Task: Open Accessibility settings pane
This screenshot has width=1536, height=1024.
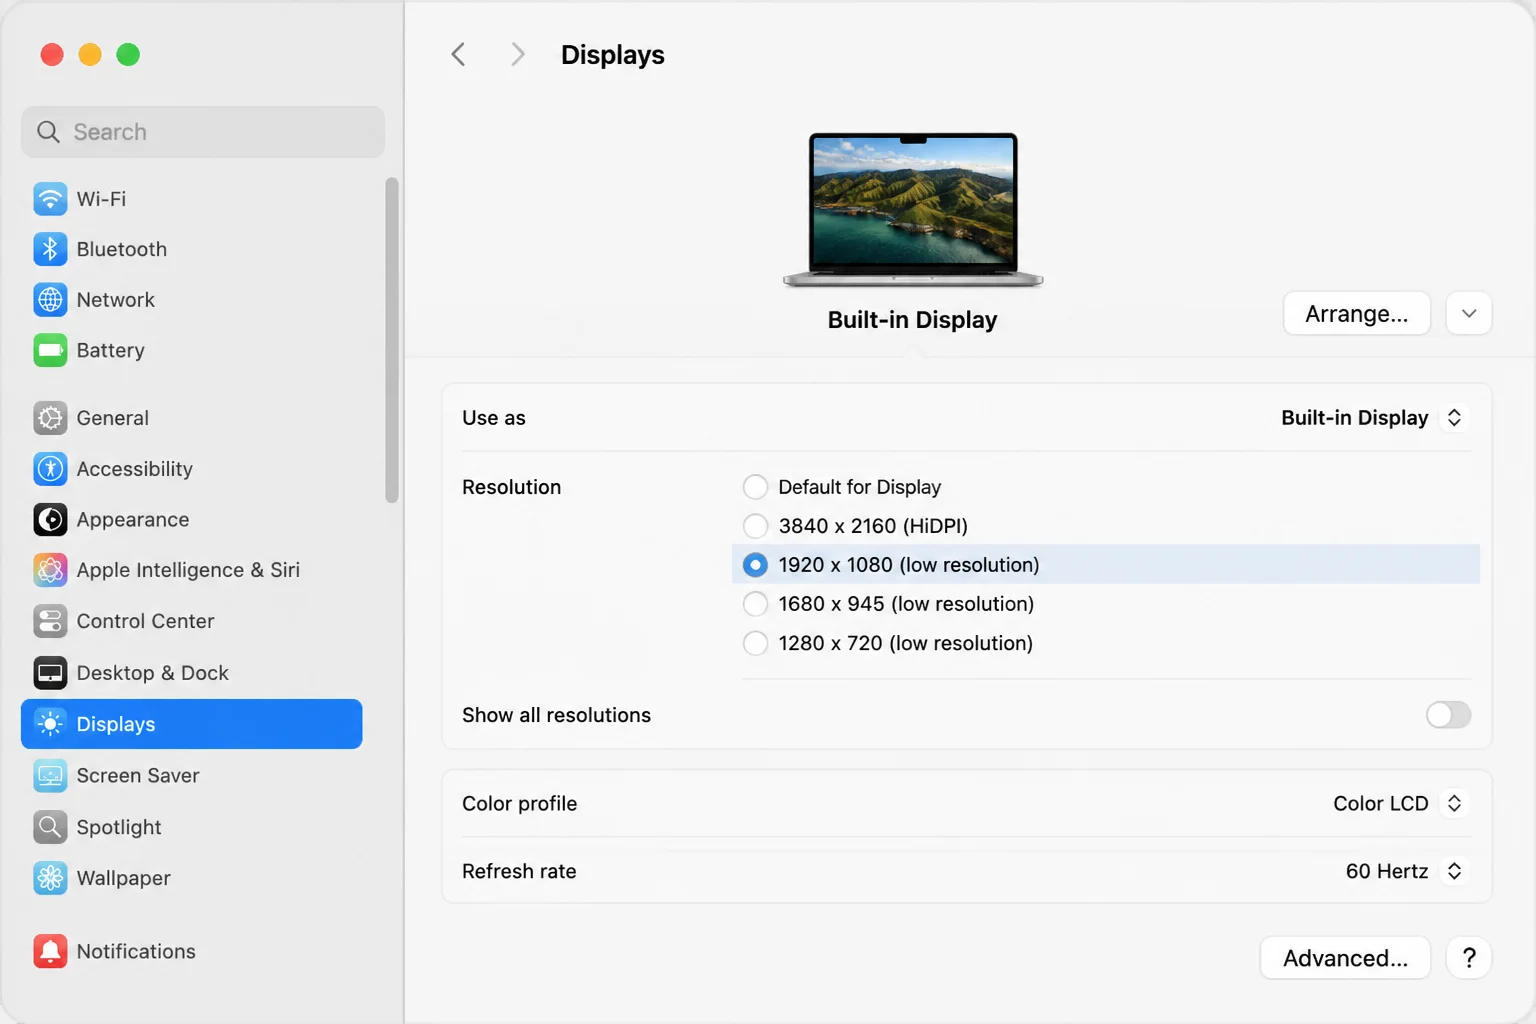Action: coord(191,469)
